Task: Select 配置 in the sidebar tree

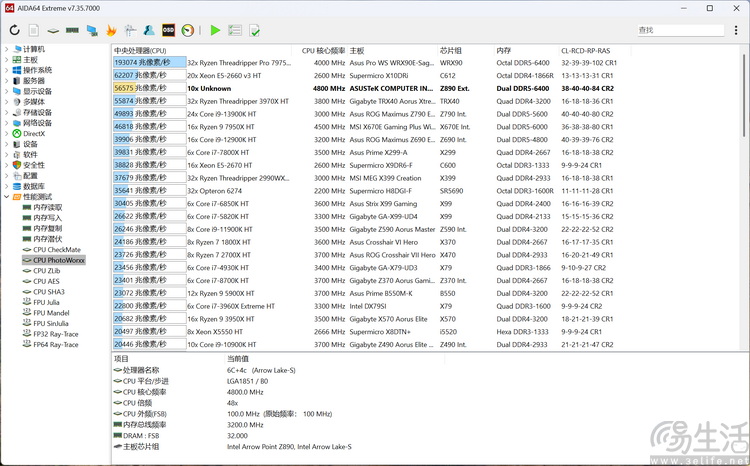Action: [30, 176]
